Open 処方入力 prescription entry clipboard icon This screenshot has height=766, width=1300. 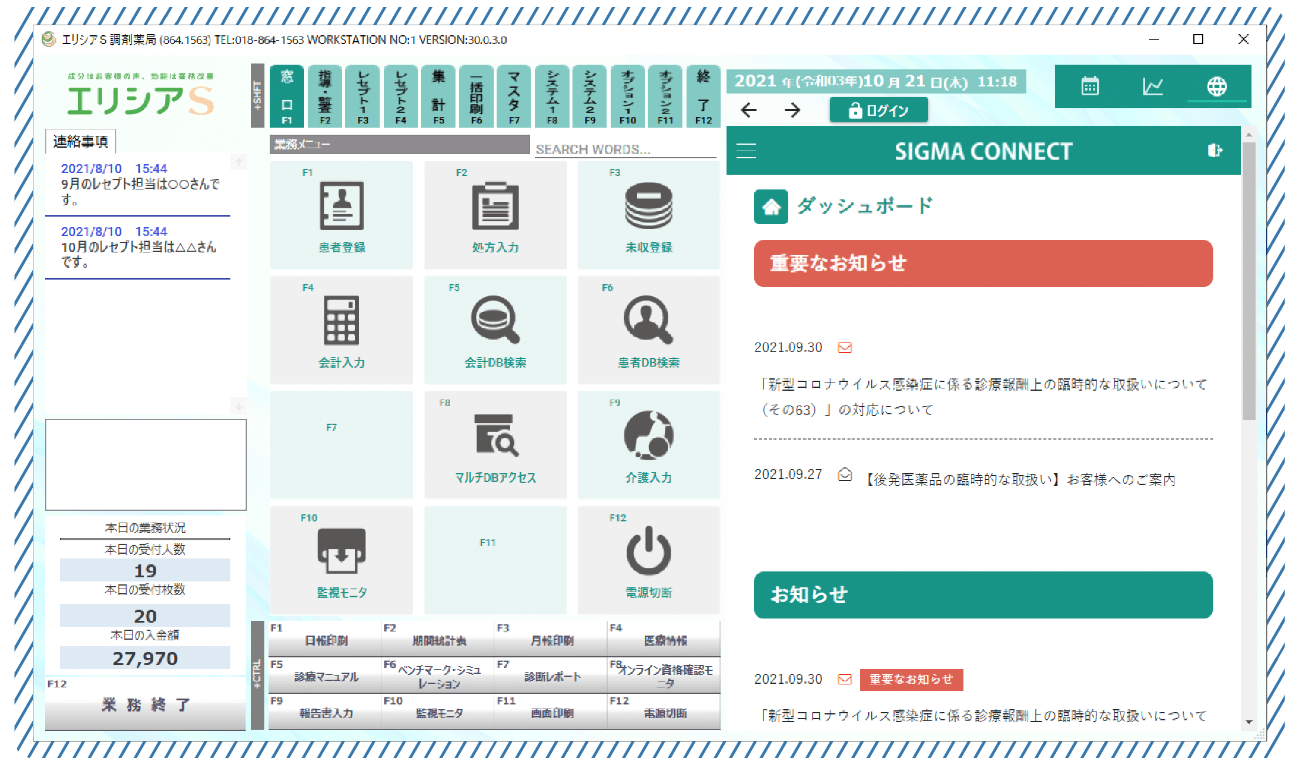pos(495,207)
